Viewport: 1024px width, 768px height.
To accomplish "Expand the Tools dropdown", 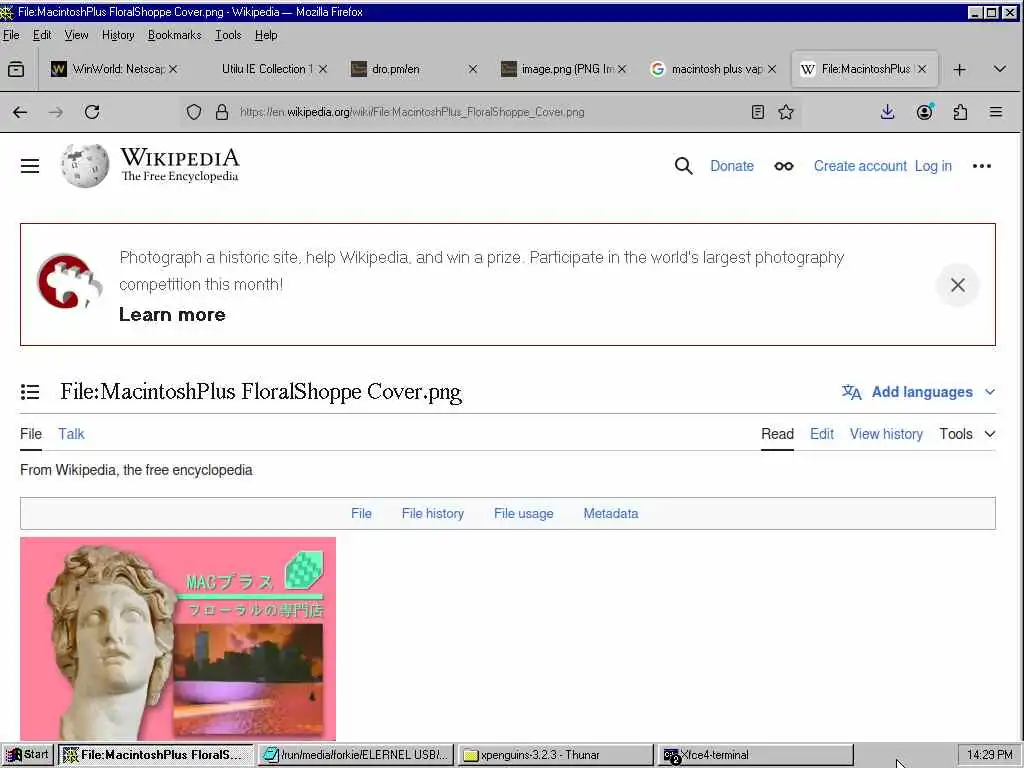I will pyautogui.click(x=968, y=434).
